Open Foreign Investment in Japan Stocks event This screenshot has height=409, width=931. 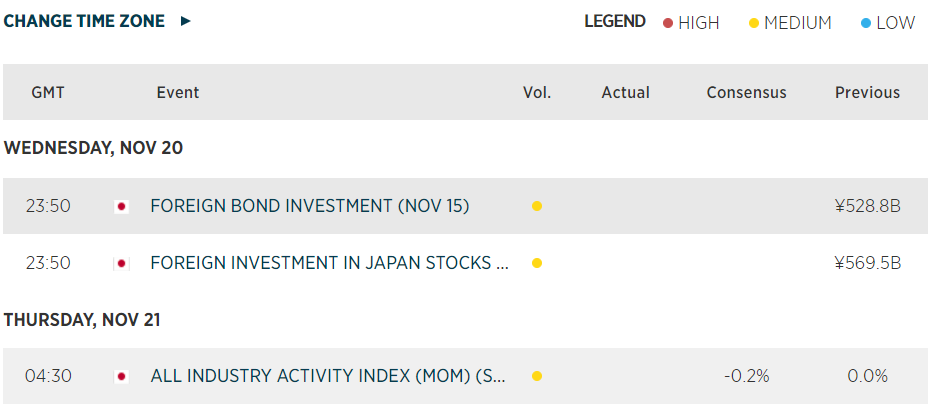[321, 264]
